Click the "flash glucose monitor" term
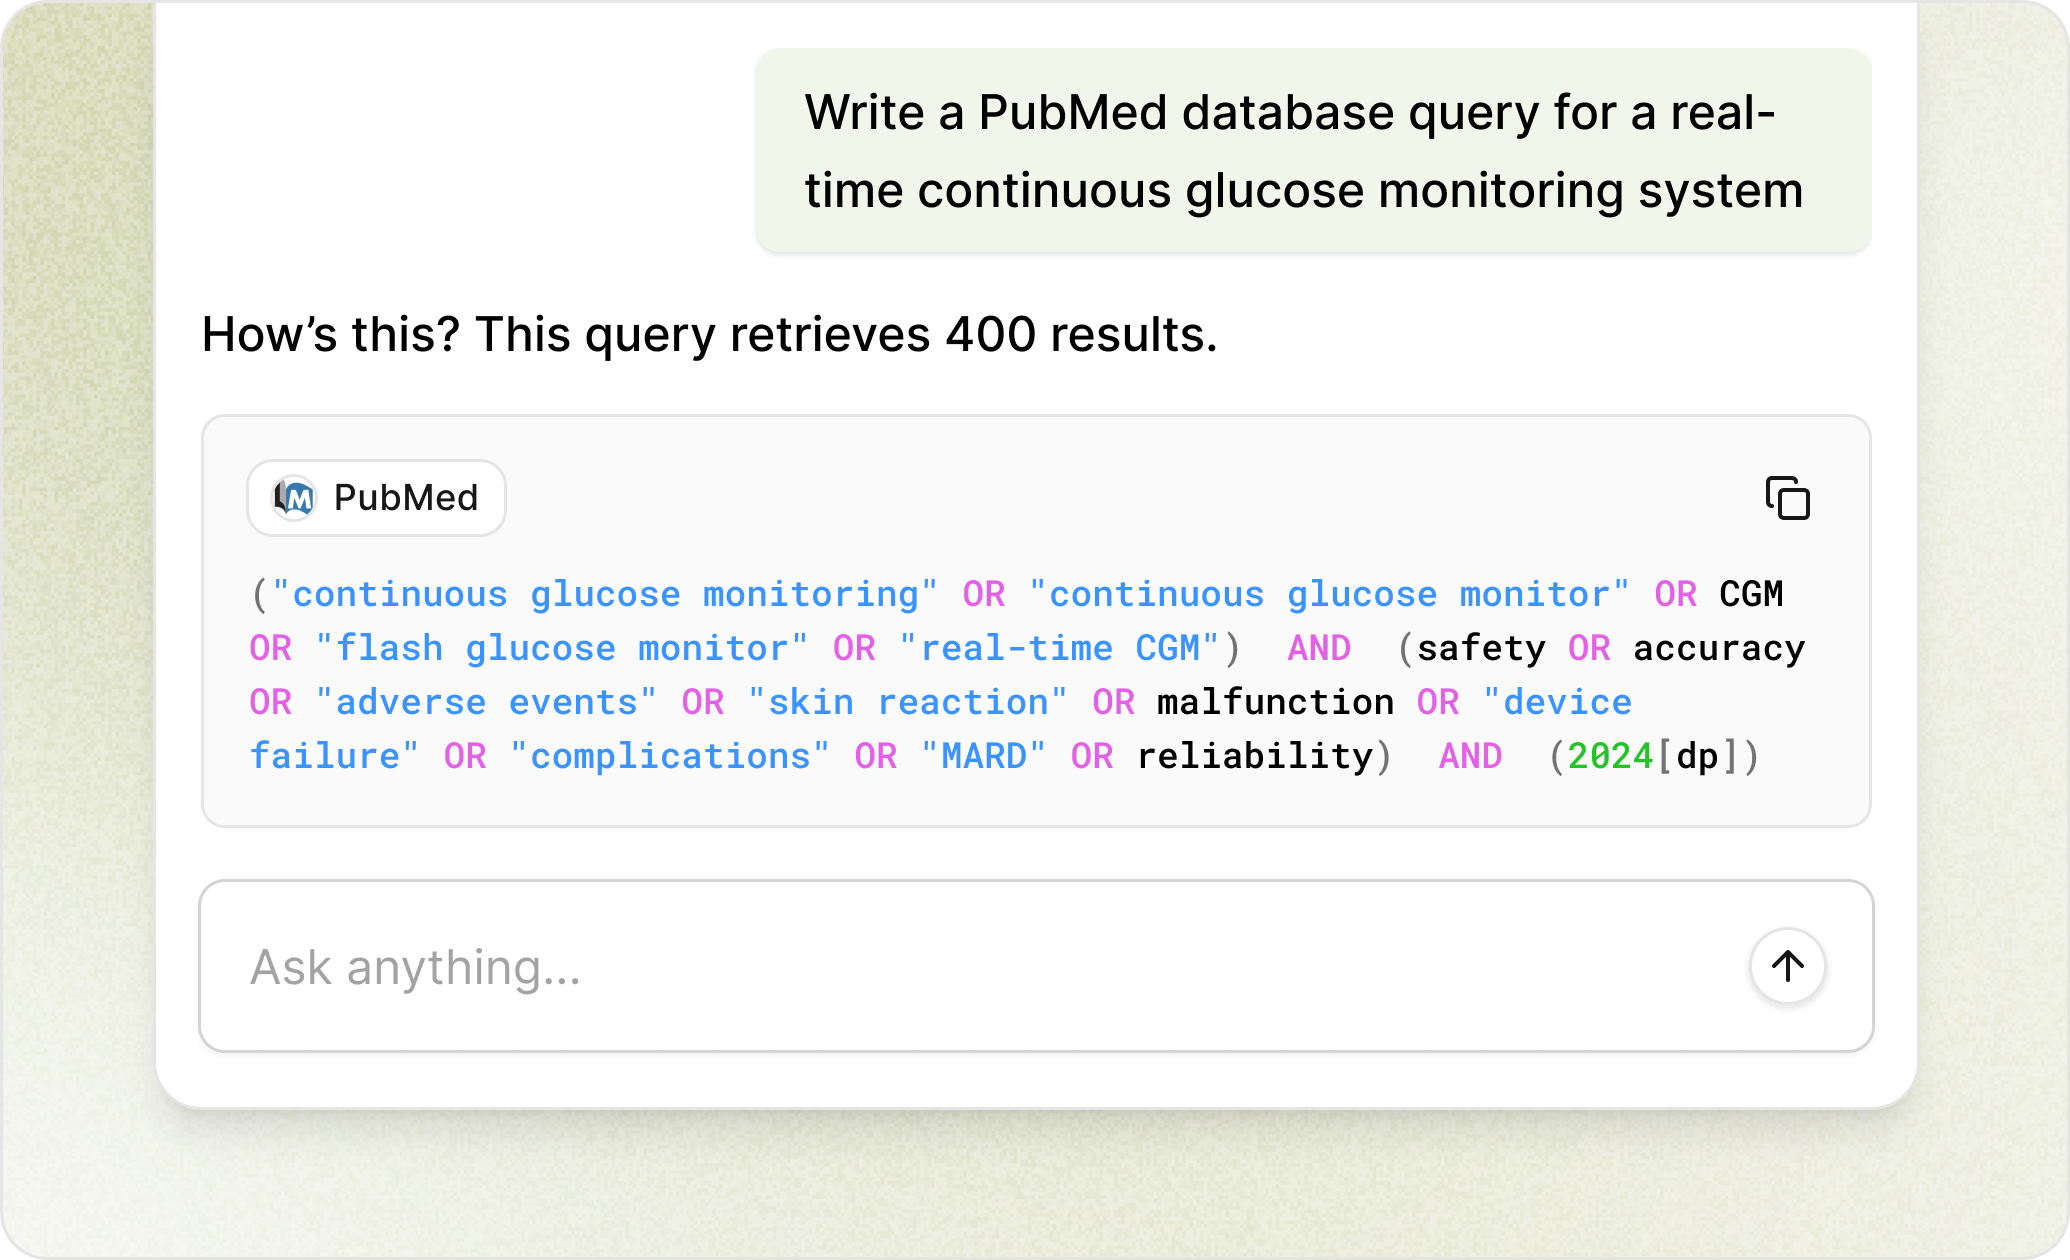Screen dimensions: 2070x1260 click(x=562, y=649)
